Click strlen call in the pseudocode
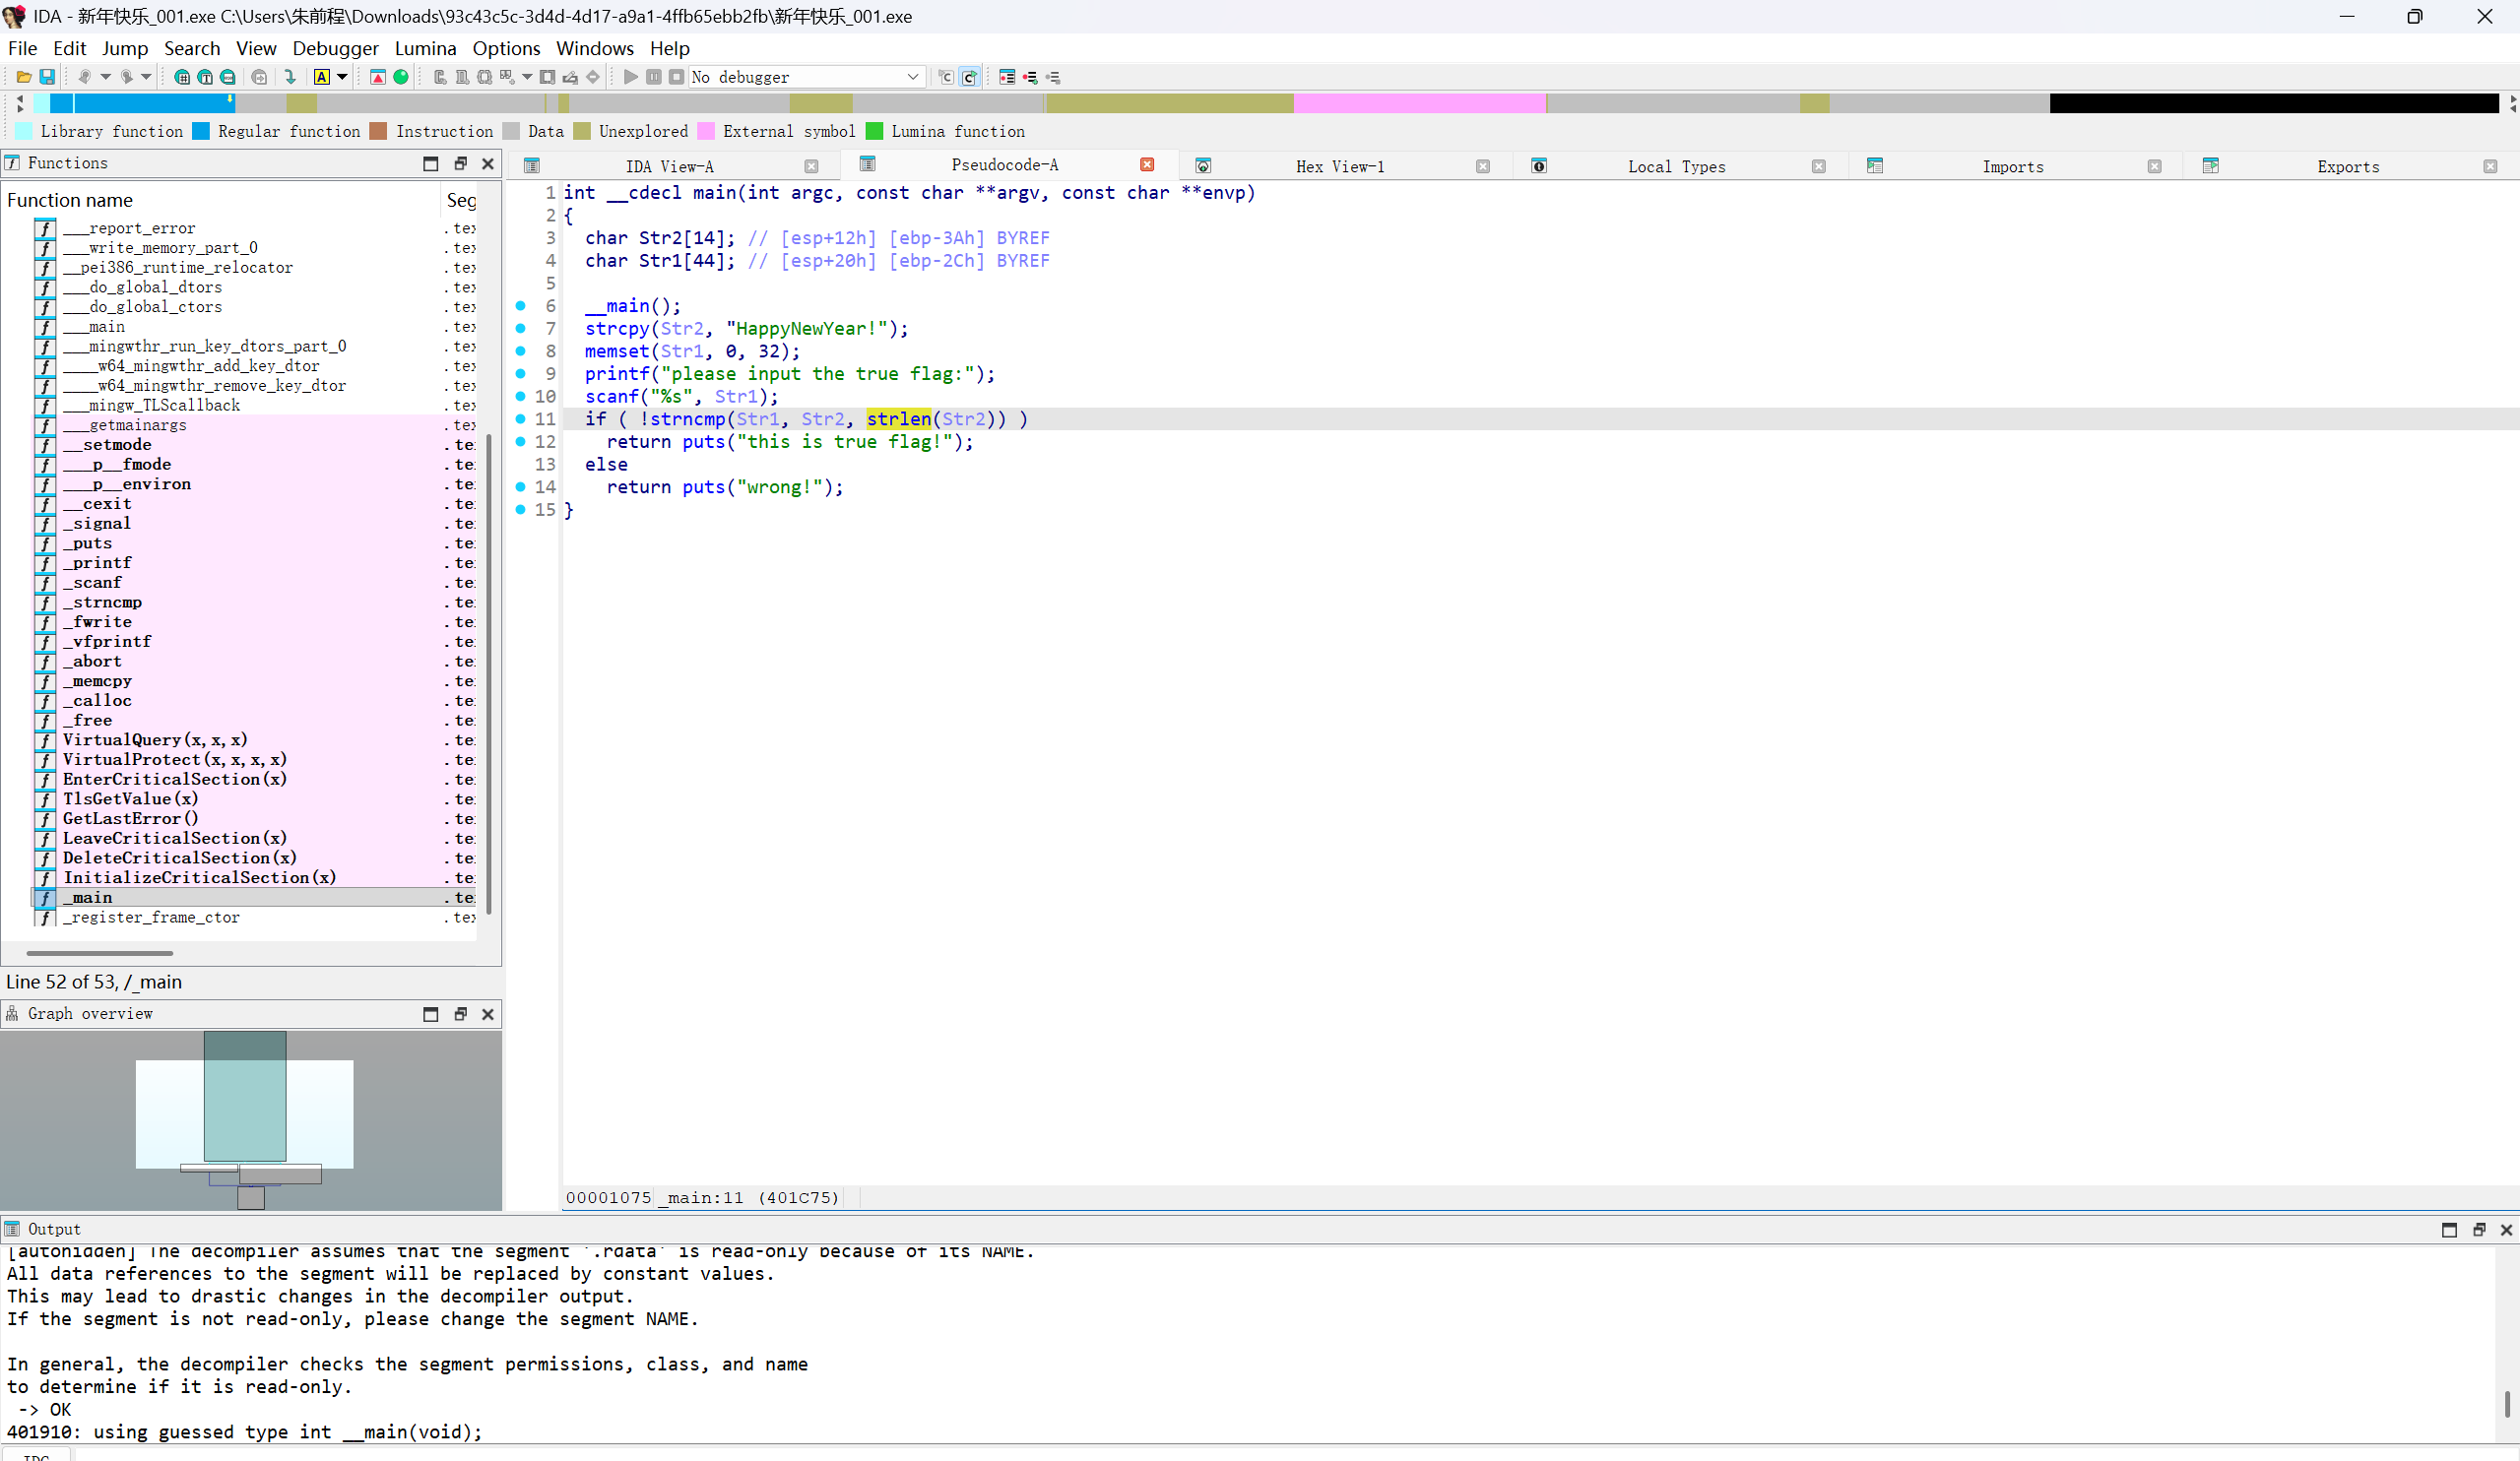2520x1461 pixels. [898, 419]
